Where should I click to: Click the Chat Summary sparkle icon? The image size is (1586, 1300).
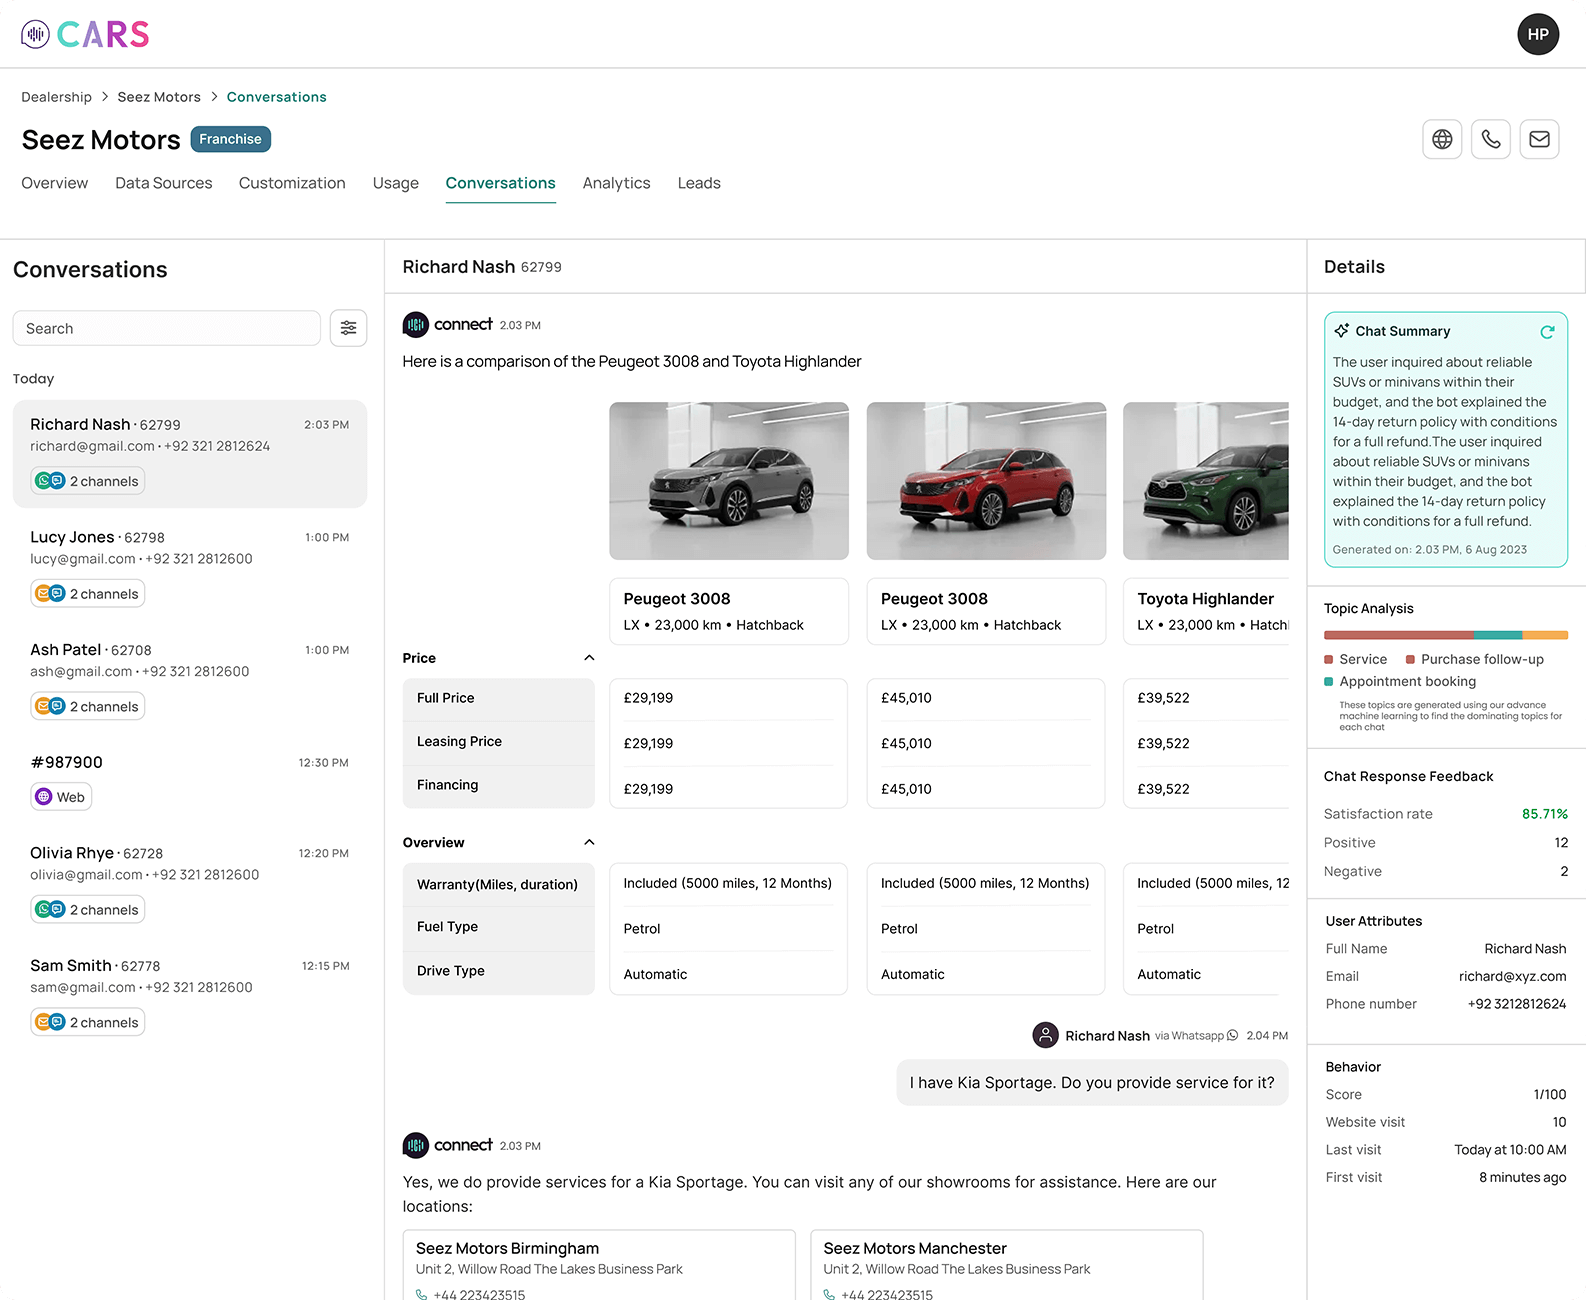point(1341,331)
